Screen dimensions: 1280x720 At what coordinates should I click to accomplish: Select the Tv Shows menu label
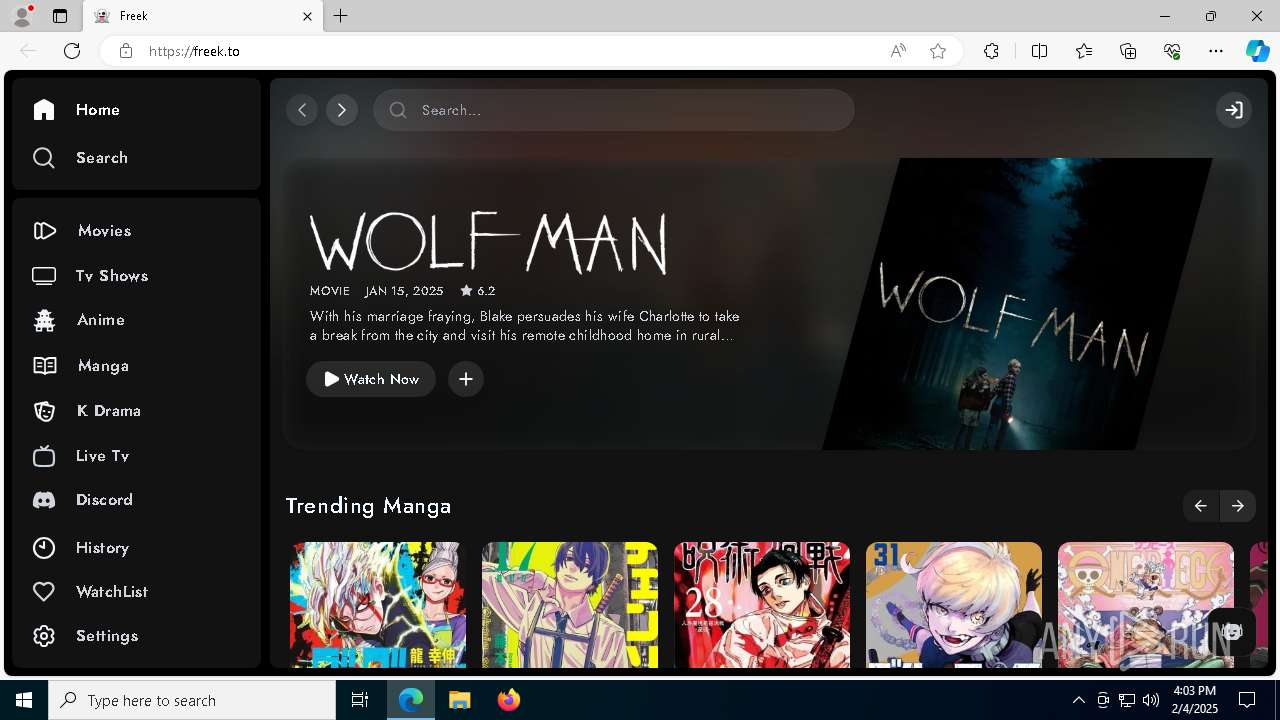click(112, 276)
